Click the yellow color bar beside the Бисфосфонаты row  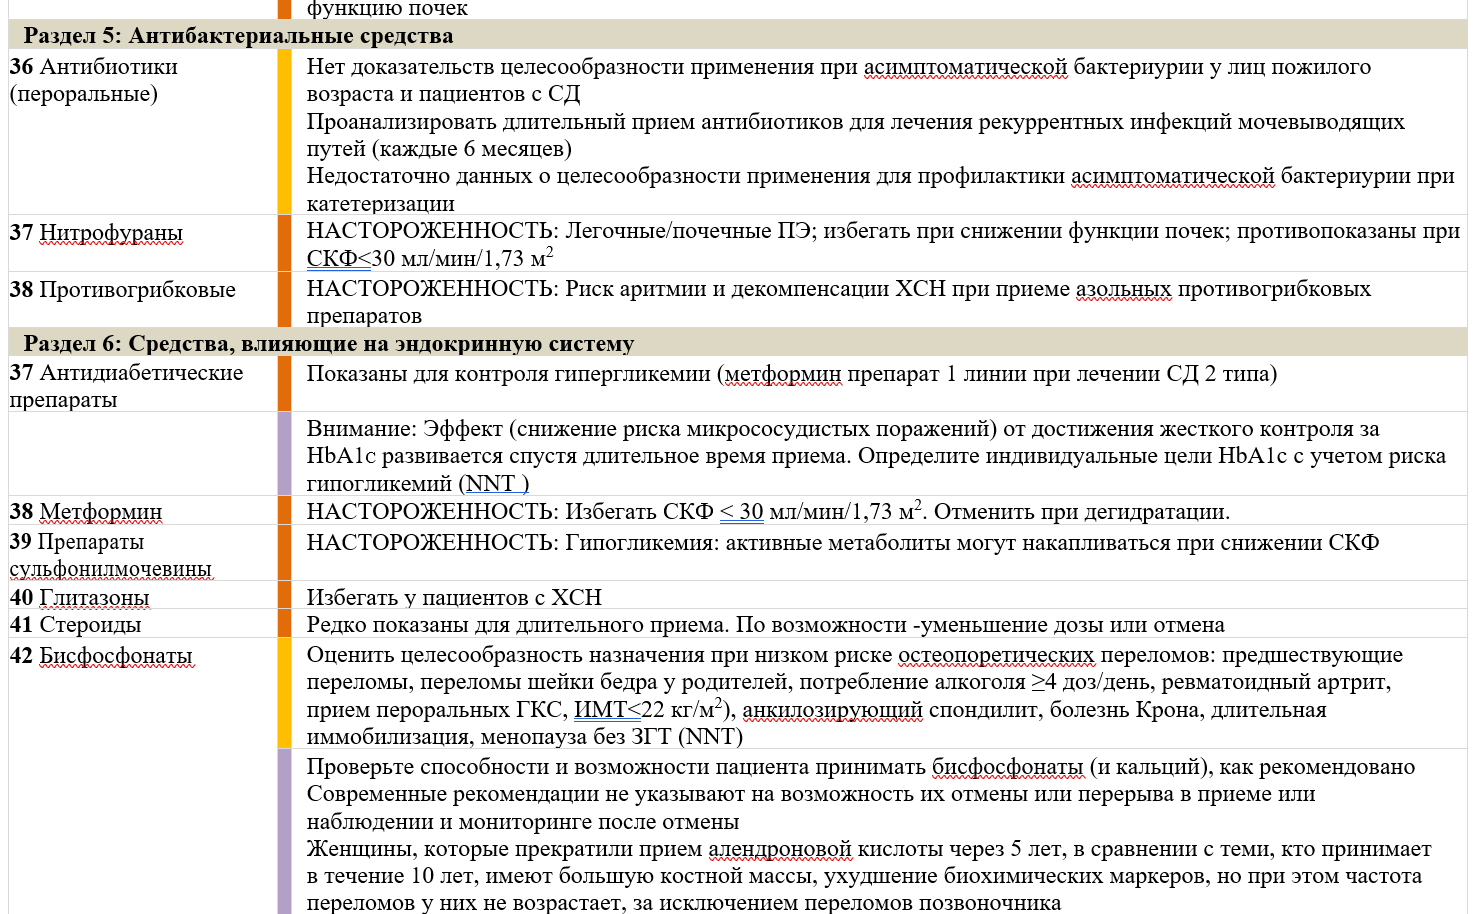[284, 693]
